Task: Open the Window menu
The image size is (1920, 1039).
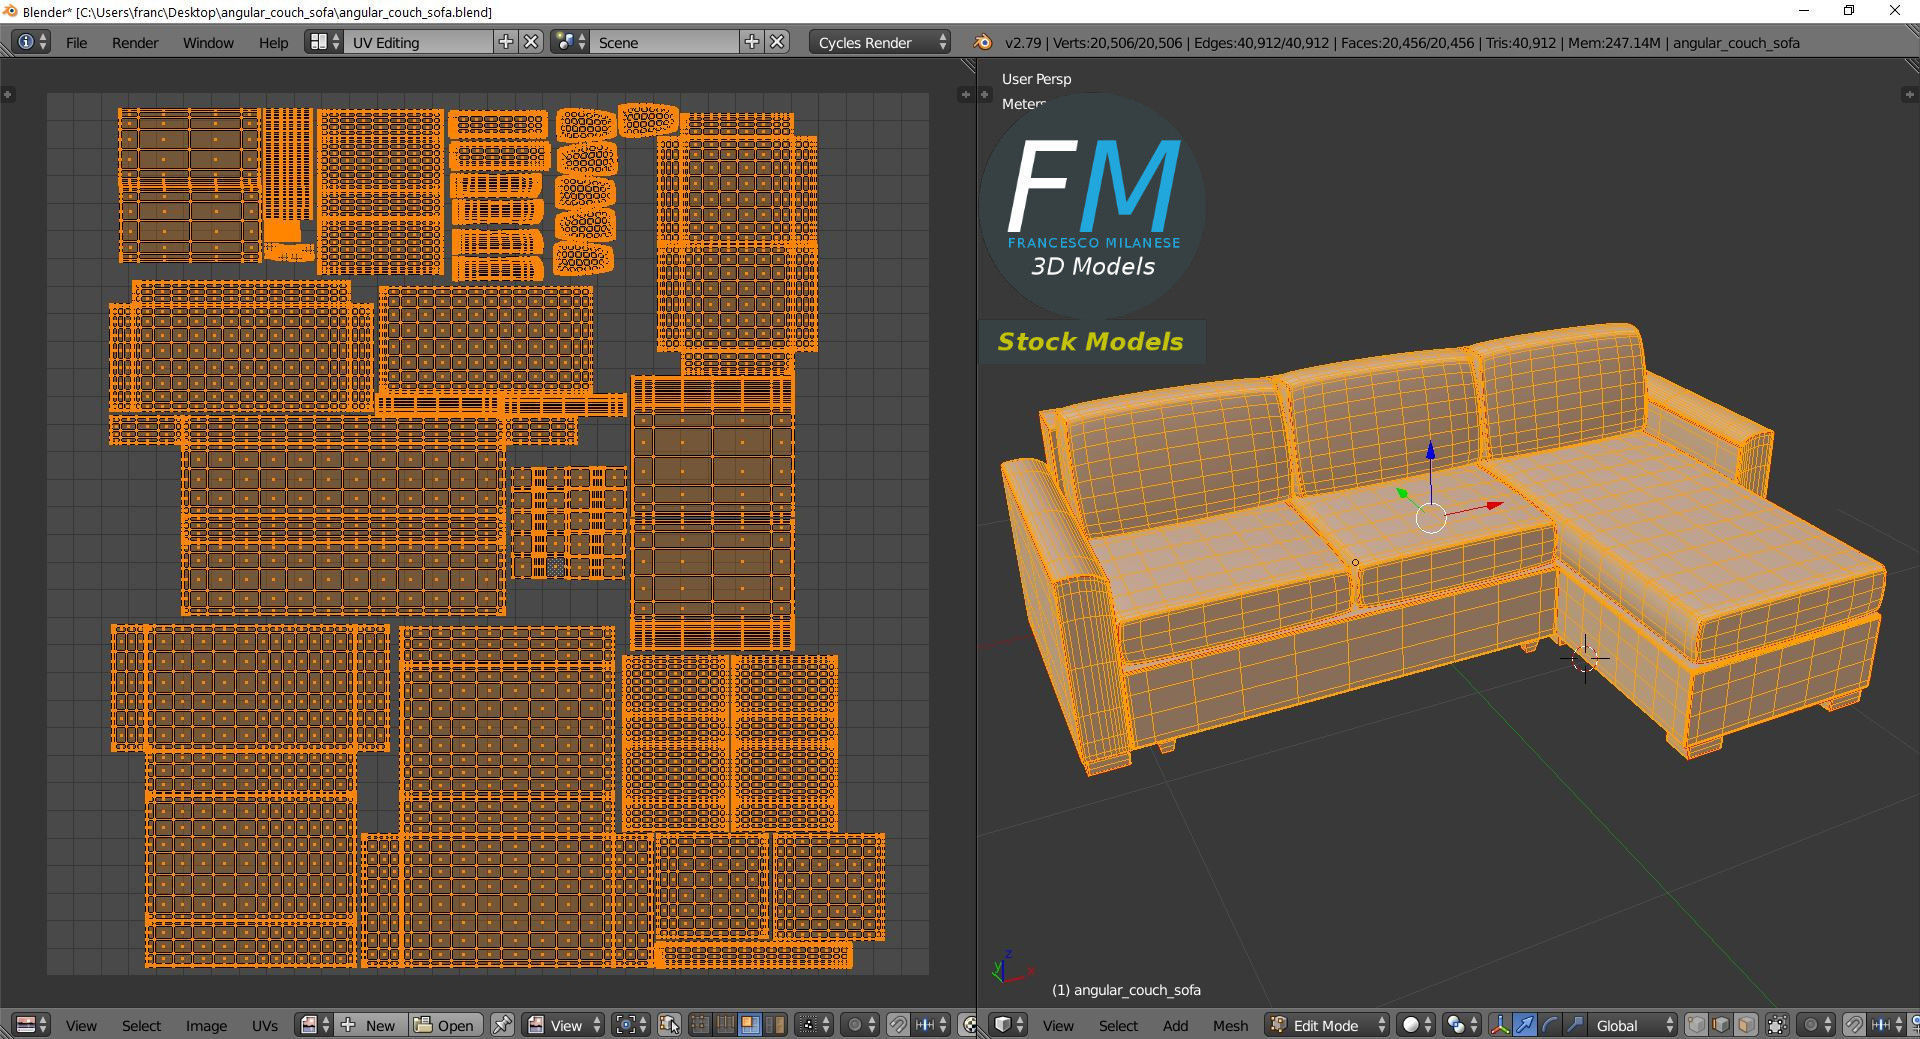Action: (x=208, y=42)
